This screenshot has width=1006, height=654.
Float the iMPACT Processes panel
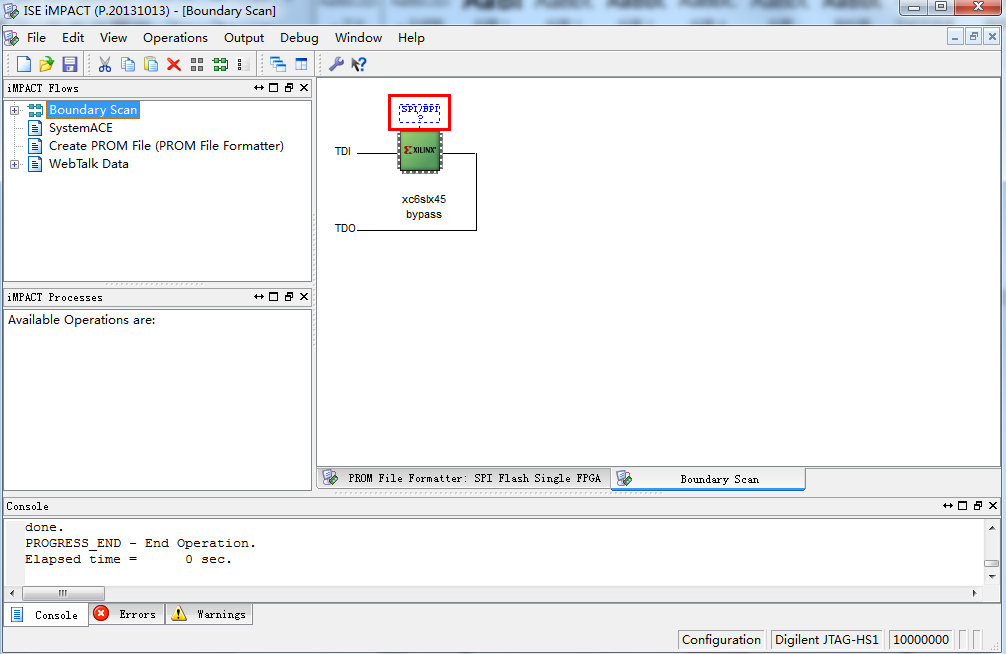(289, 297)
